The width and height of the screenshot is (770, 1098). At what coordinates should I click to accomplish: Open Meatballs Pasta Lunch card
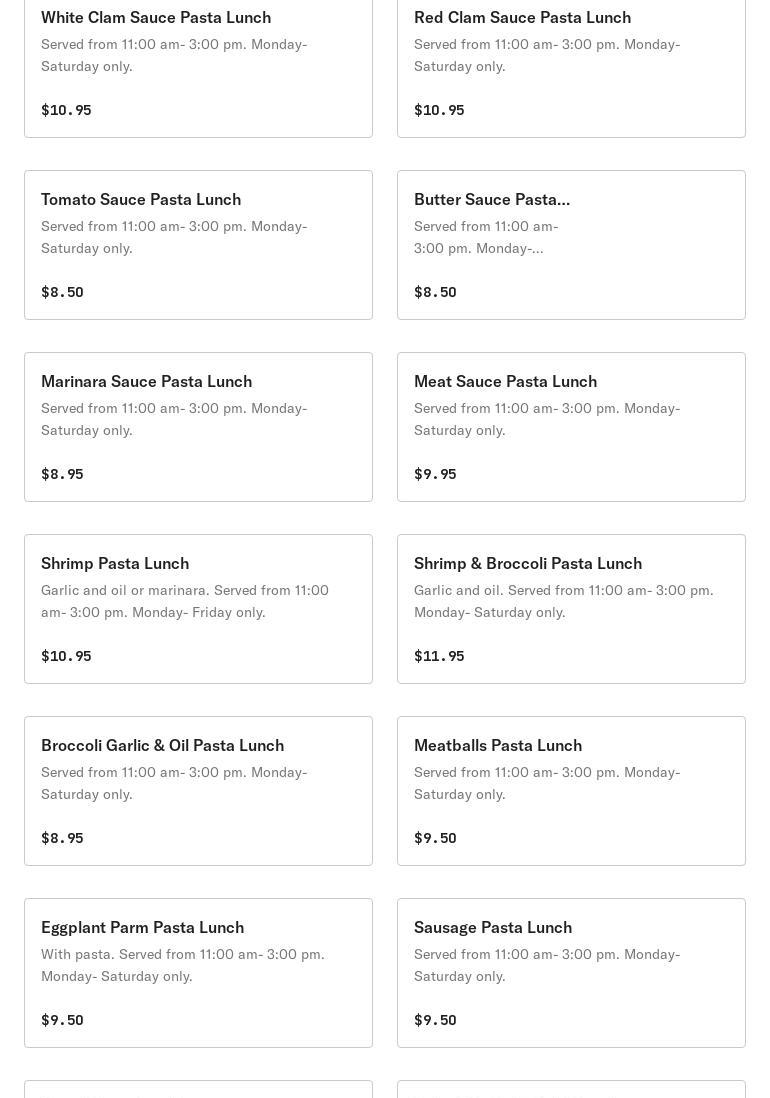point(571,791)
